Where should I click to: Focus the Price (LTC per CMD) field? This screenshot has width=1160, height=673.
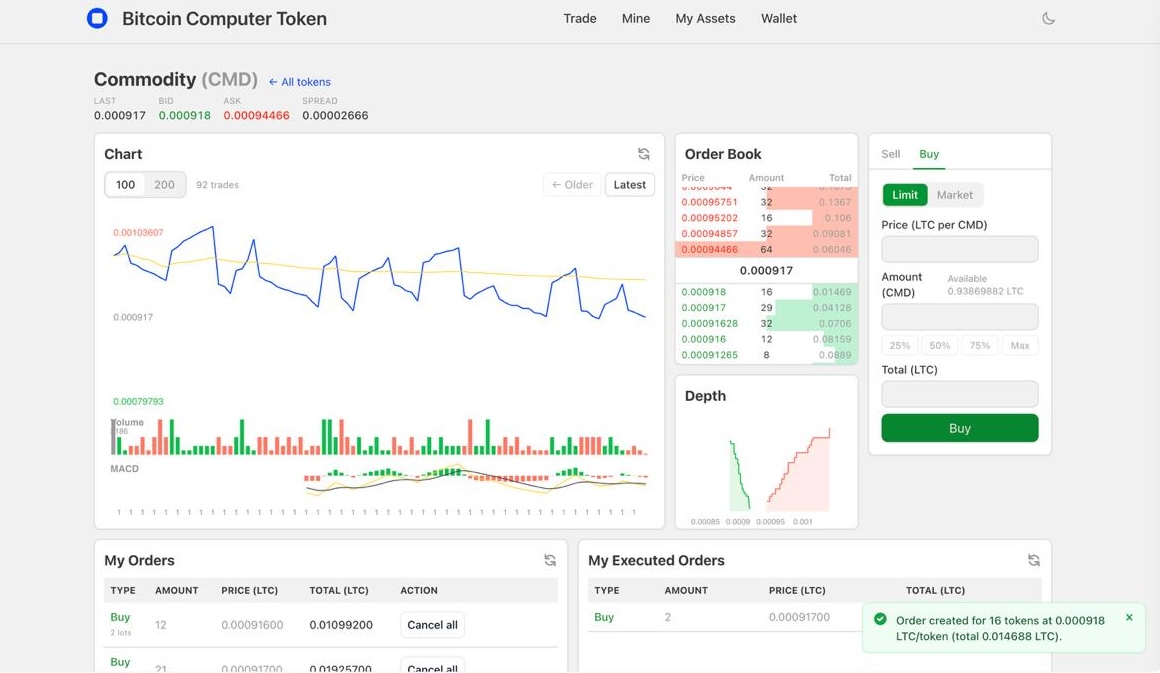tap(960, 249)
